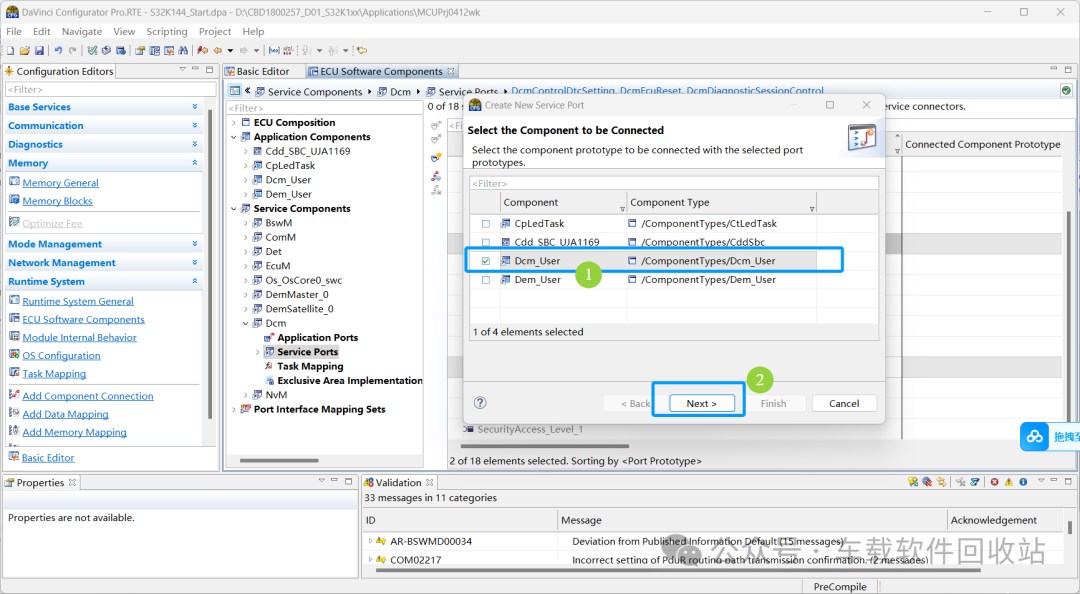Expand the NvM tree node
Screen dimensions: 1080x594
[x=245, y=395]
